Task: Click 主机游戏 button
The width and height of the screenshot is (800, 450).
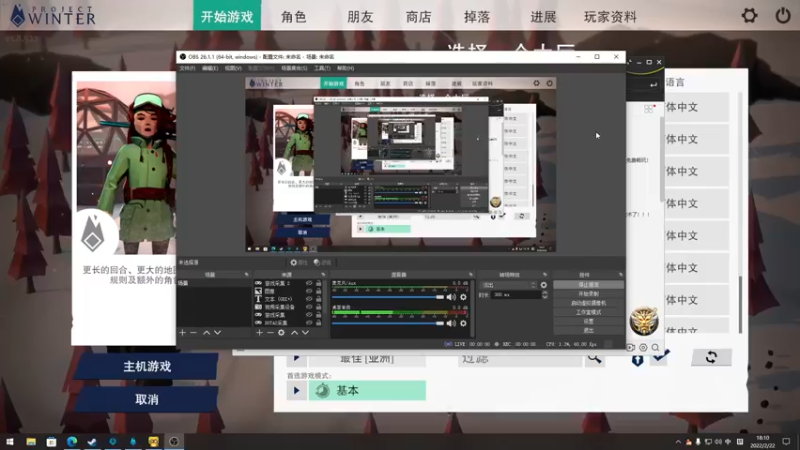Action: 147,366
